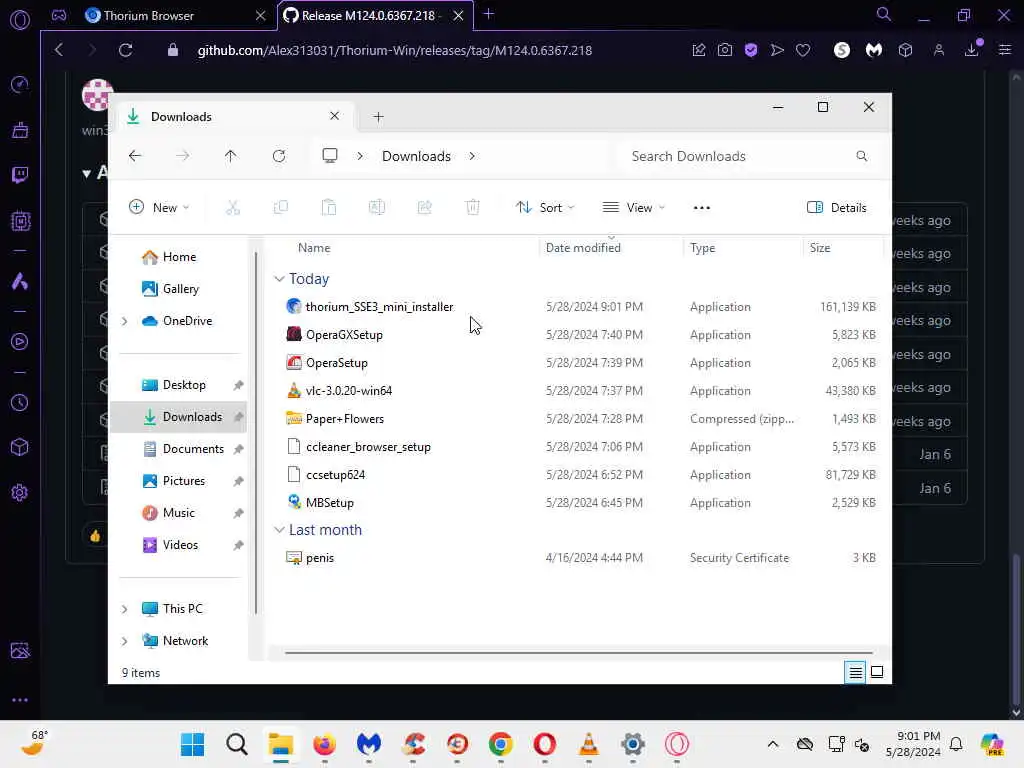Open VLC from the taskbar
1024x768 pixels.
tap(588, 744)
